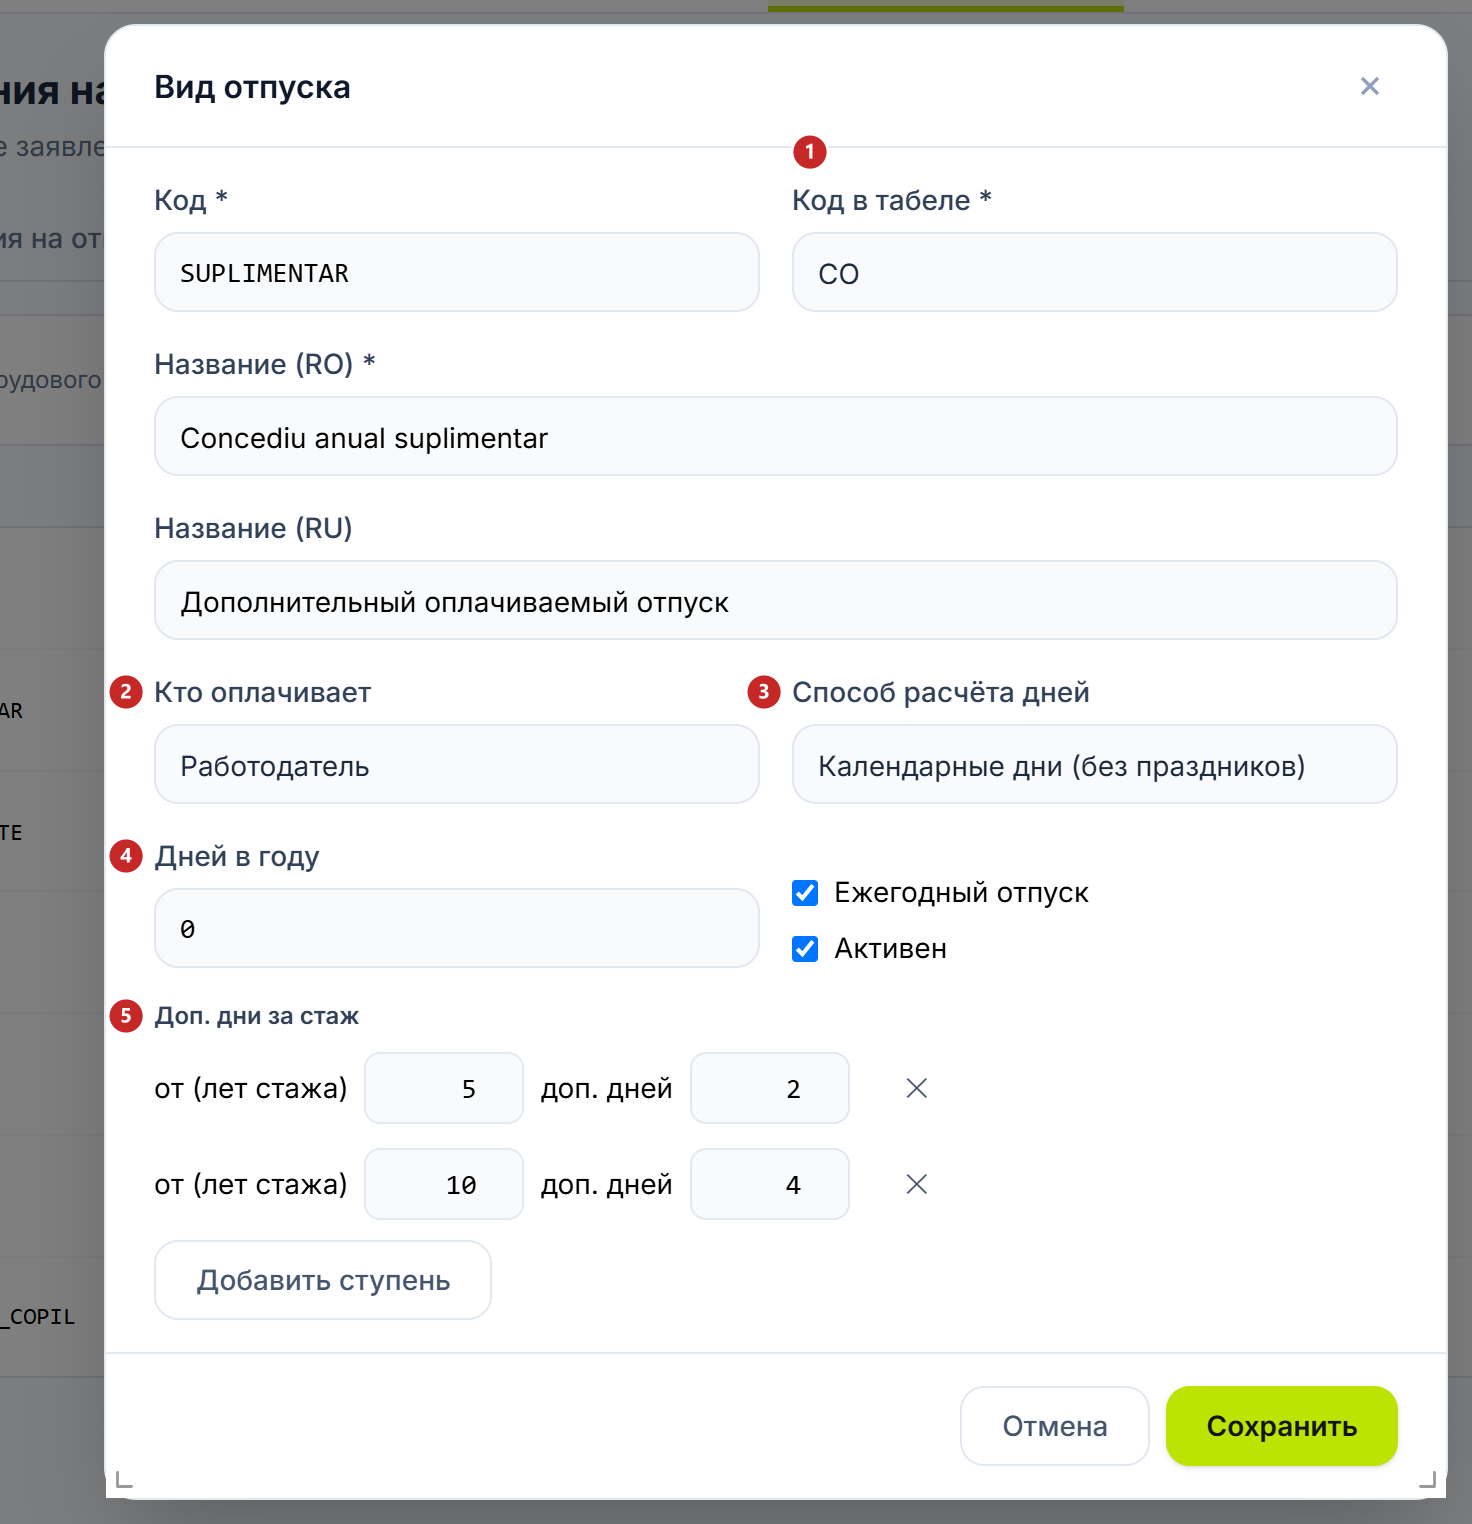Open the Кто оплачивает dropdown
This screenshot has width=1472, height=1524.
click(457, 764)
